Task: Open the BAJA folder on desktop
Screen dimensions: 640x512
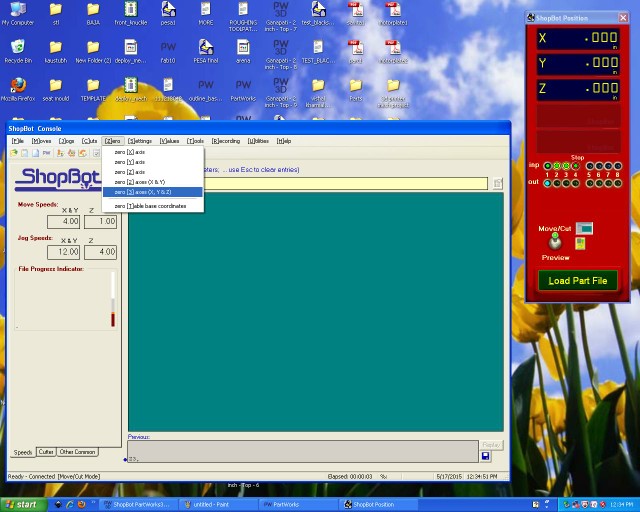Action: [x=93, y=14]
